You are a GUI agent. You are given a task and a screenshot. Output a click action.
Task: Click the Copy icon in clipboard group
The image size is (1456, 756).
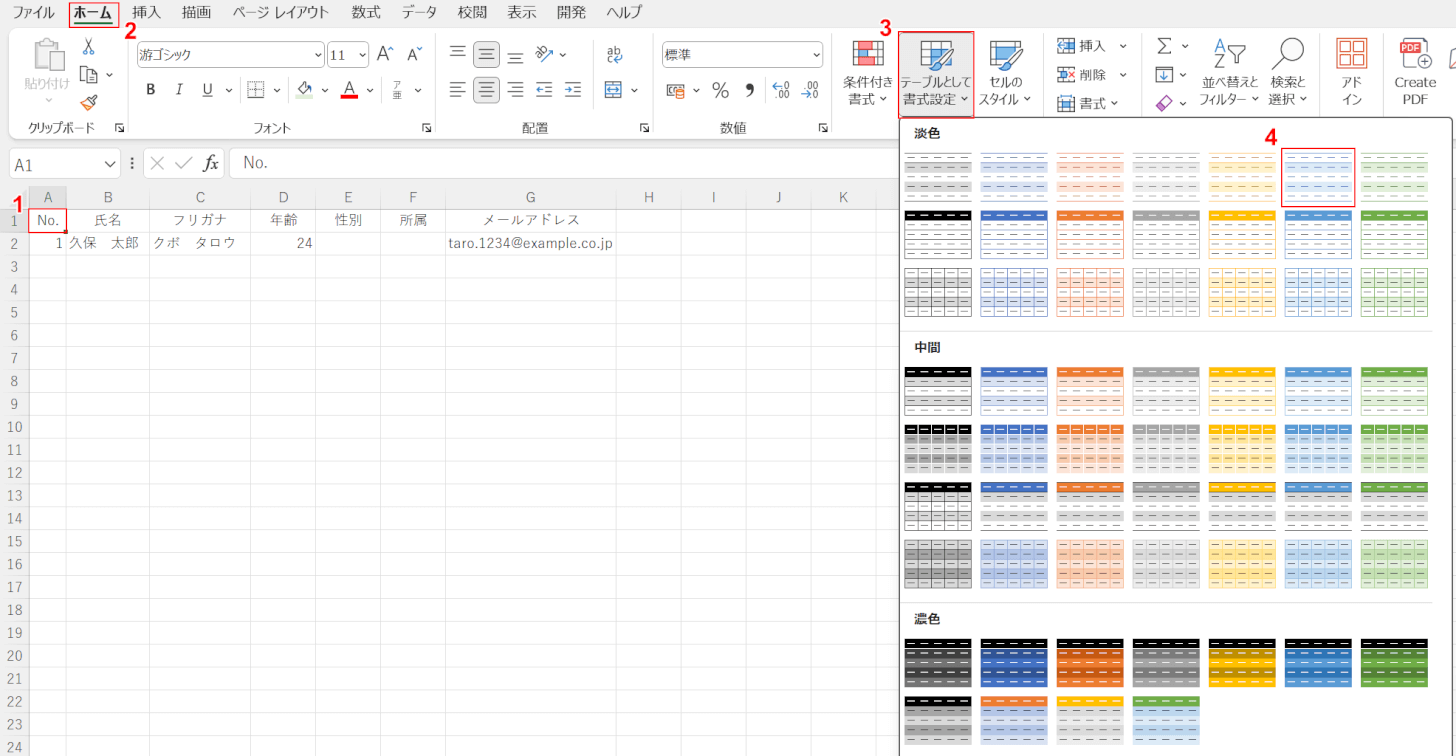(89, 74)
